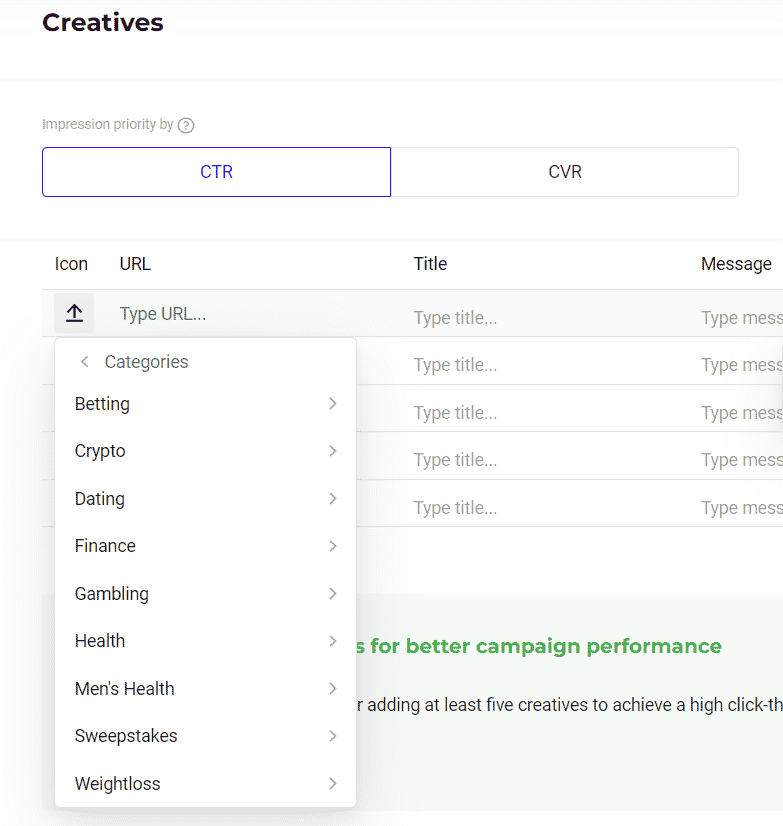The height and width of the screenshot is (826, 783).
Task: Click the upload icon in first row
Action: [74, 314]
